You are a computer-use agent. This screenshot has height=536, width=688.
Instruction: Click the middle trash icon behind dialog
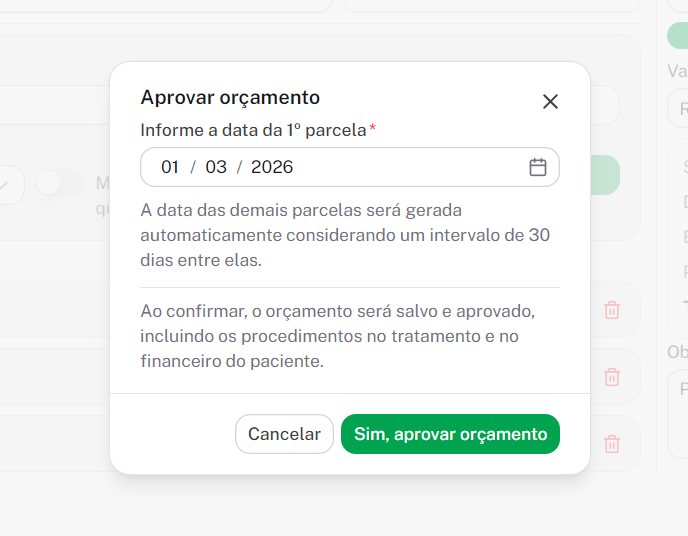point(612,377)
